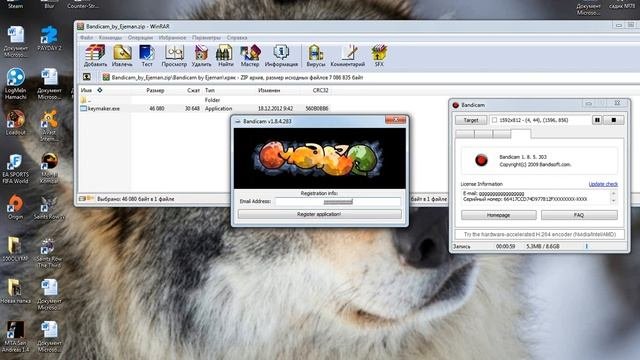Click the Добавить (Add) toolbar icon in WinRAR
This screenshot has height=360, width=640.
coord(95,56)
